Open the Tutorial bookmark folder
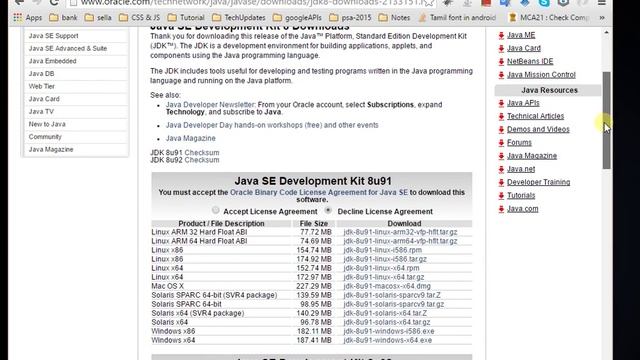640x360 pixels. point(186,18)
